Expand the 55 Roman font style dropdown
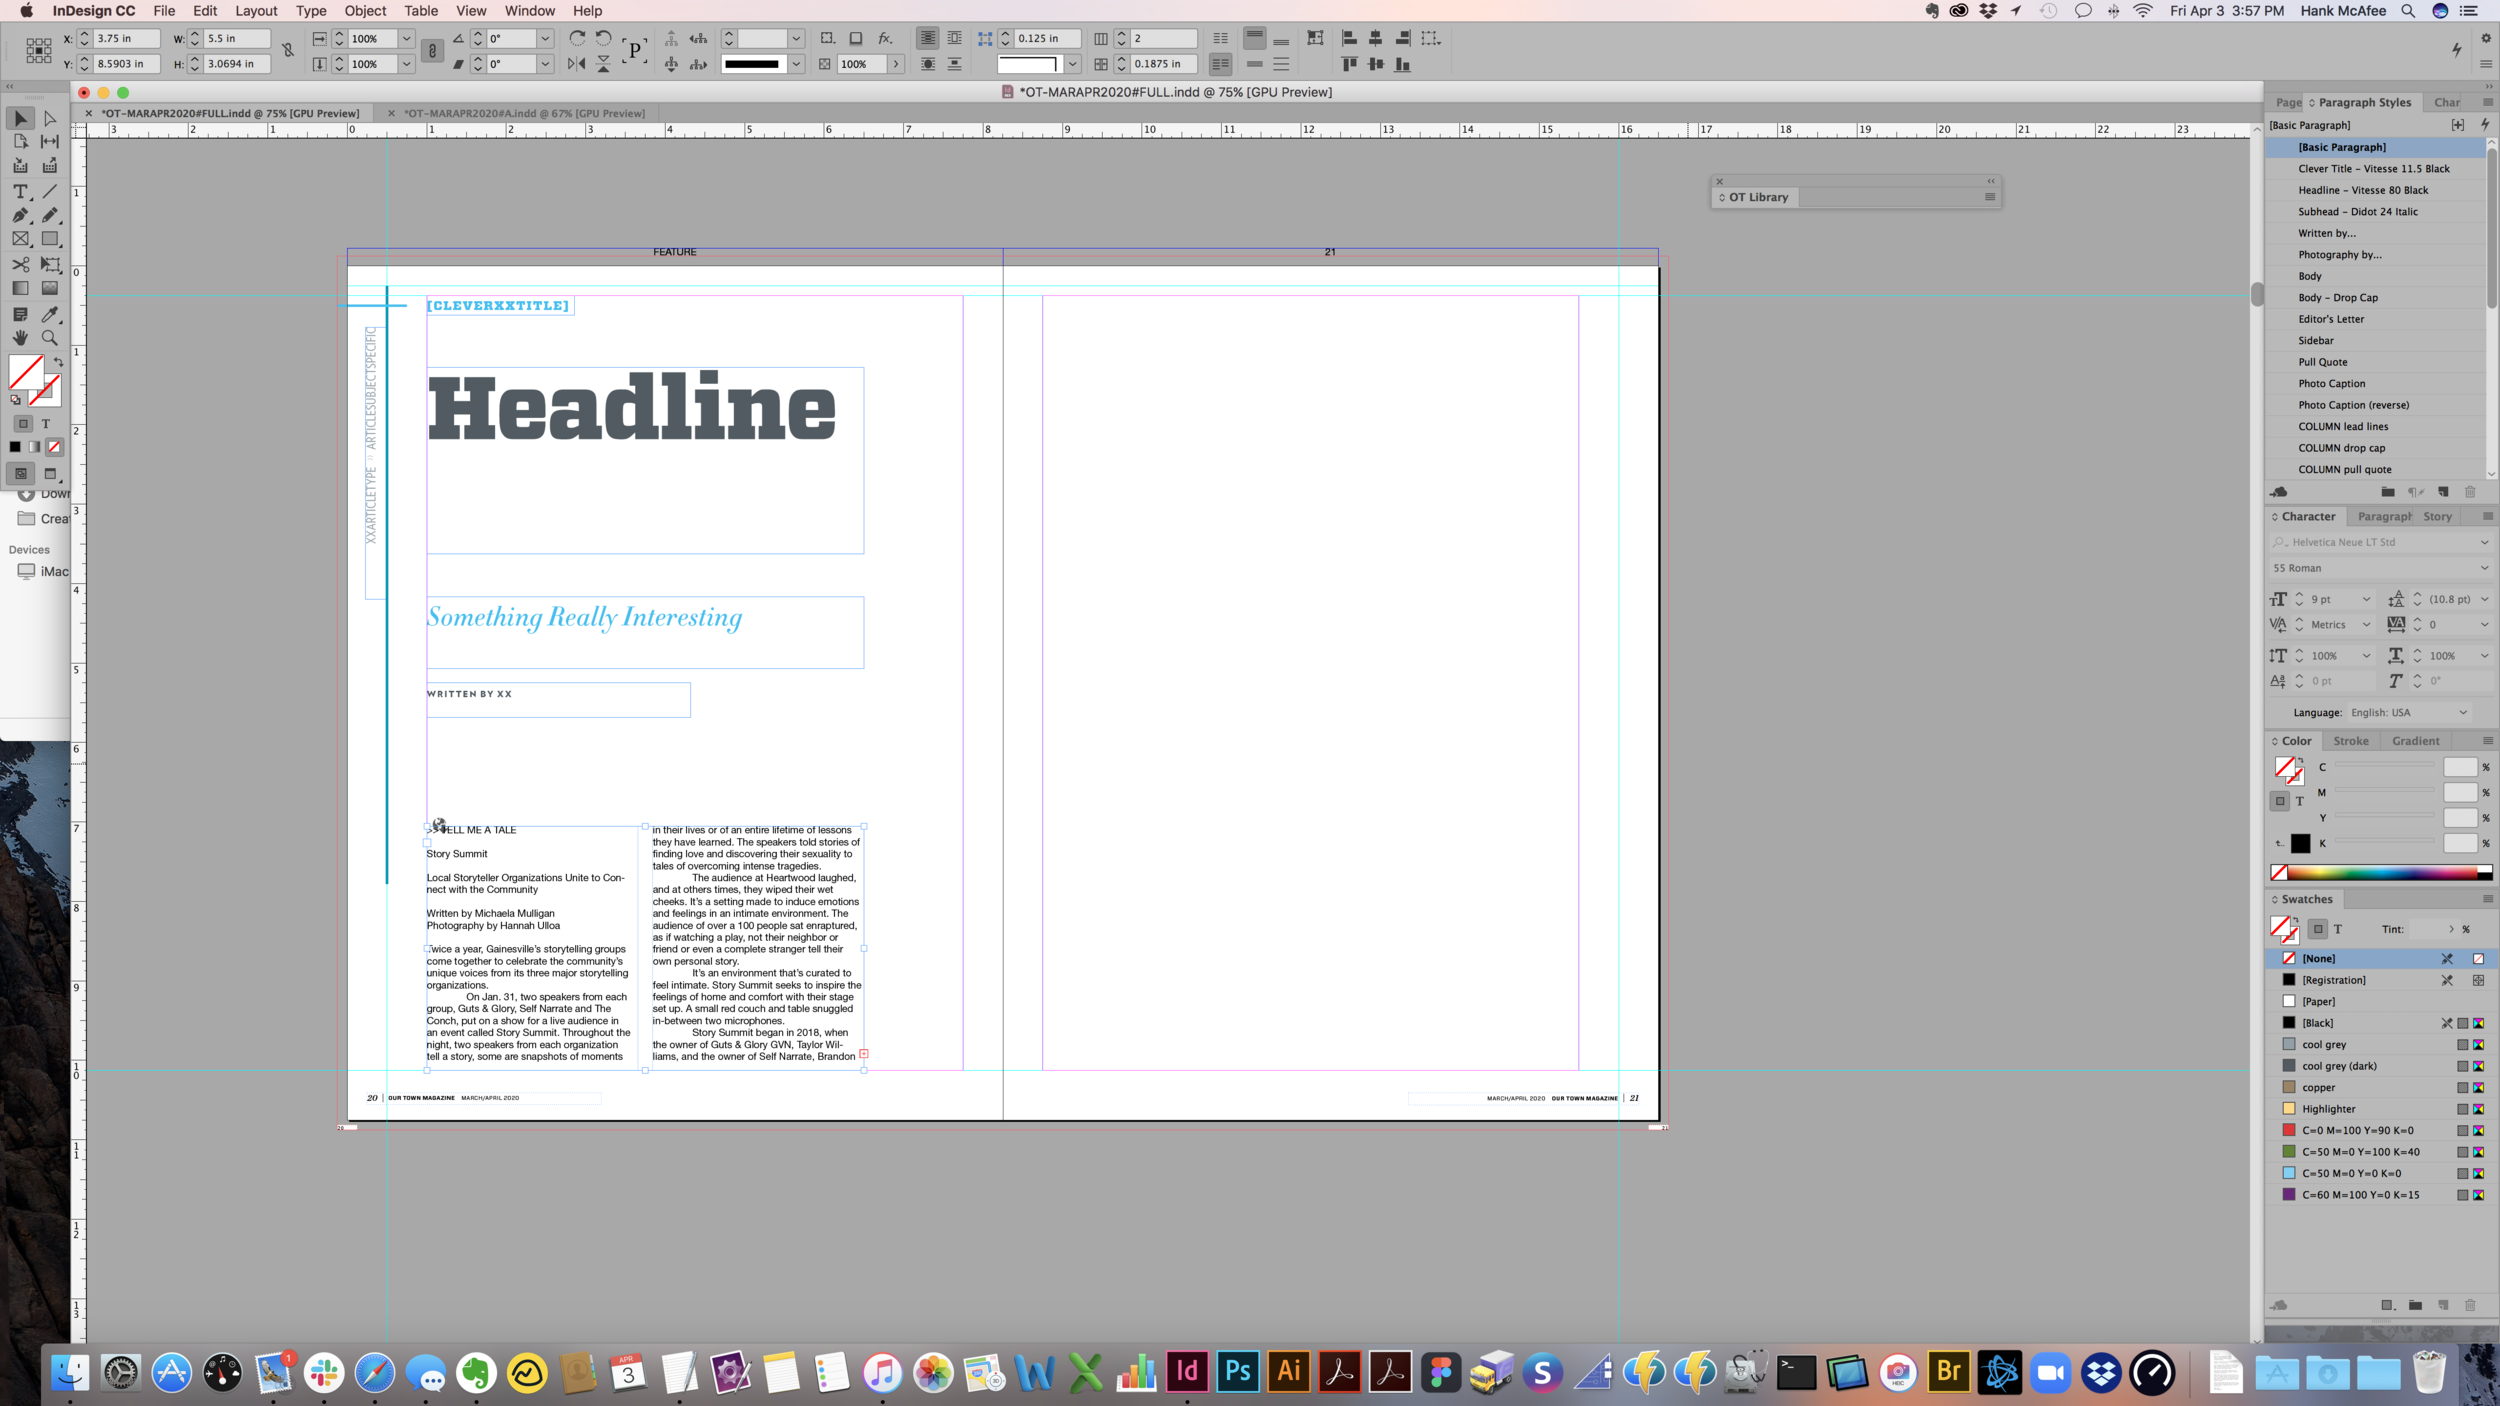 (2484, 568)
